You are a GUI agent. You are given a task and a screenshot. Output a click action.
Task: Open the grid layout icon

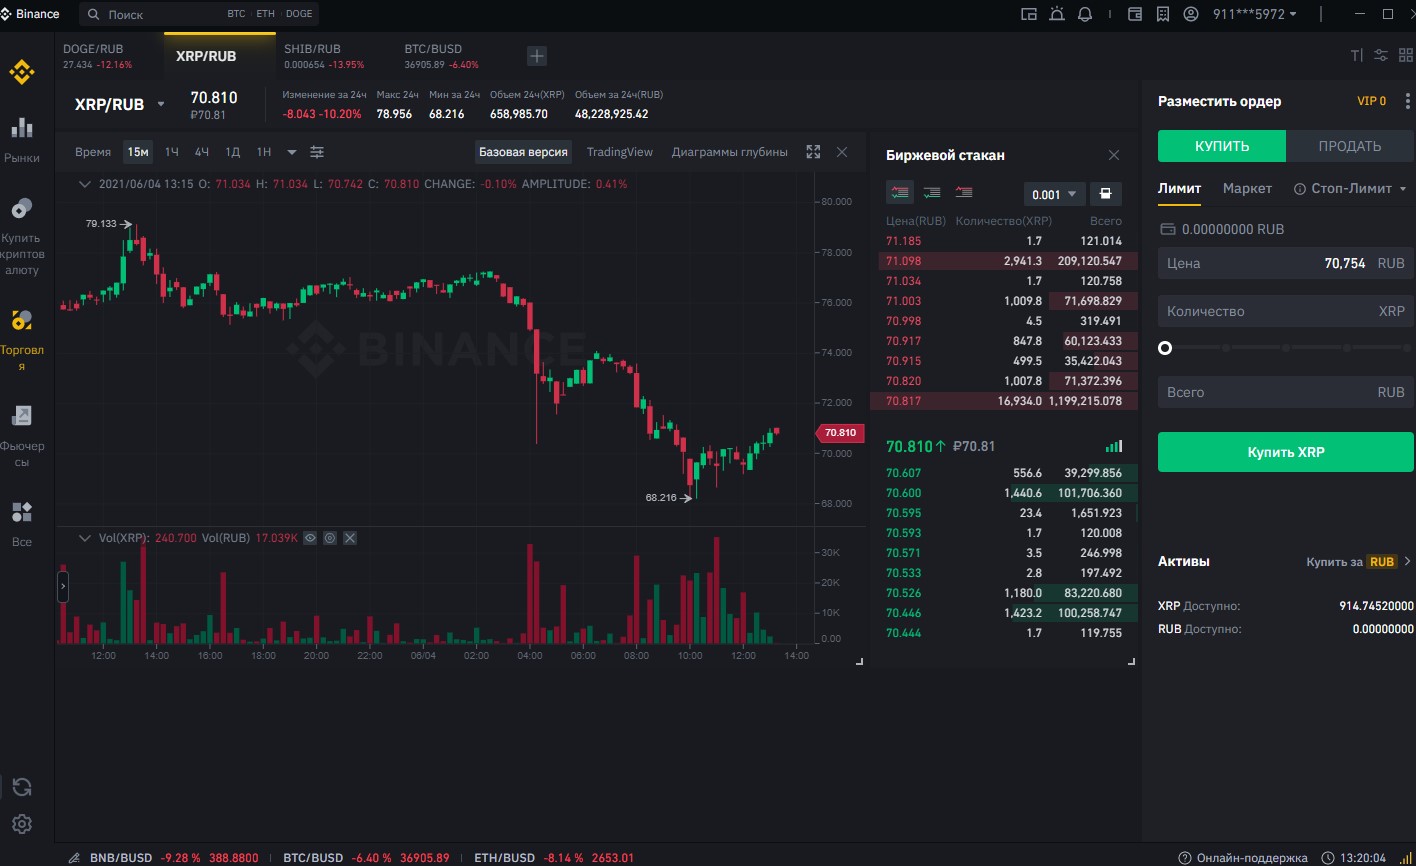[1406, 56]
